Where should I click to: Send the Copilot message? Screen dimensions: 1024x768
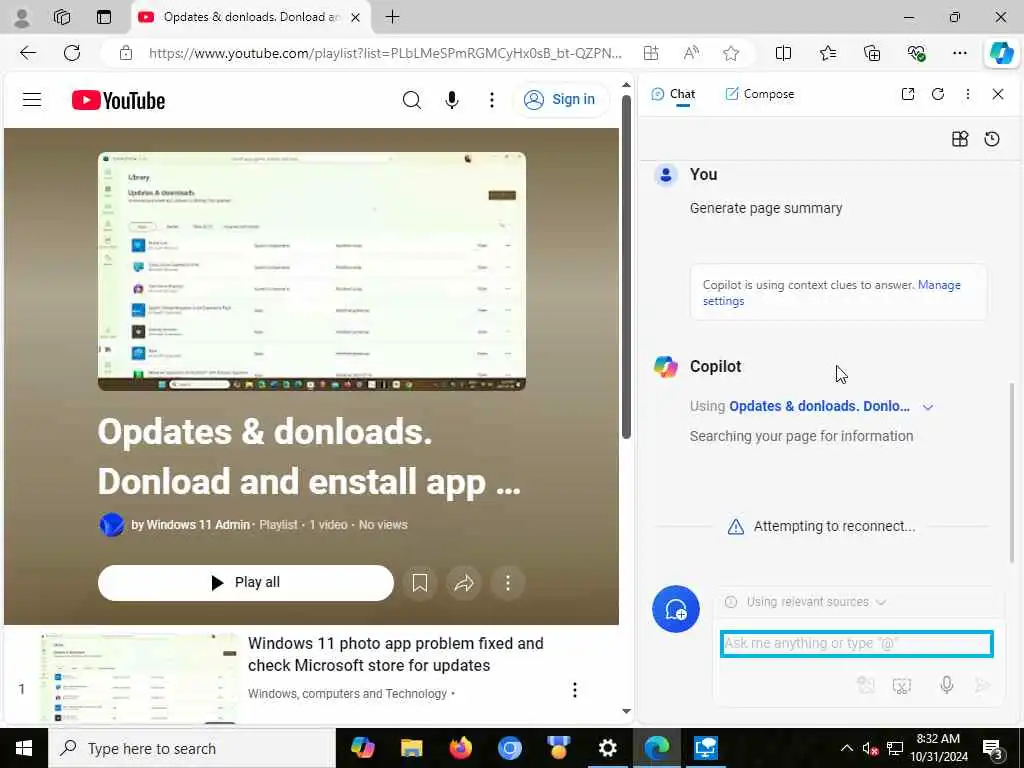pos(982,684)
